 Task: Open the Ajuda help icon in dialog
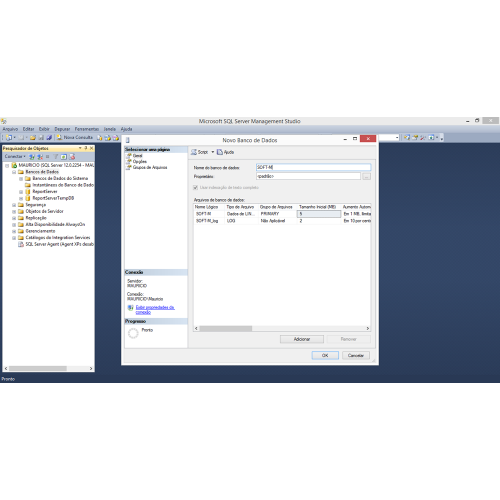tap(220, 152)
